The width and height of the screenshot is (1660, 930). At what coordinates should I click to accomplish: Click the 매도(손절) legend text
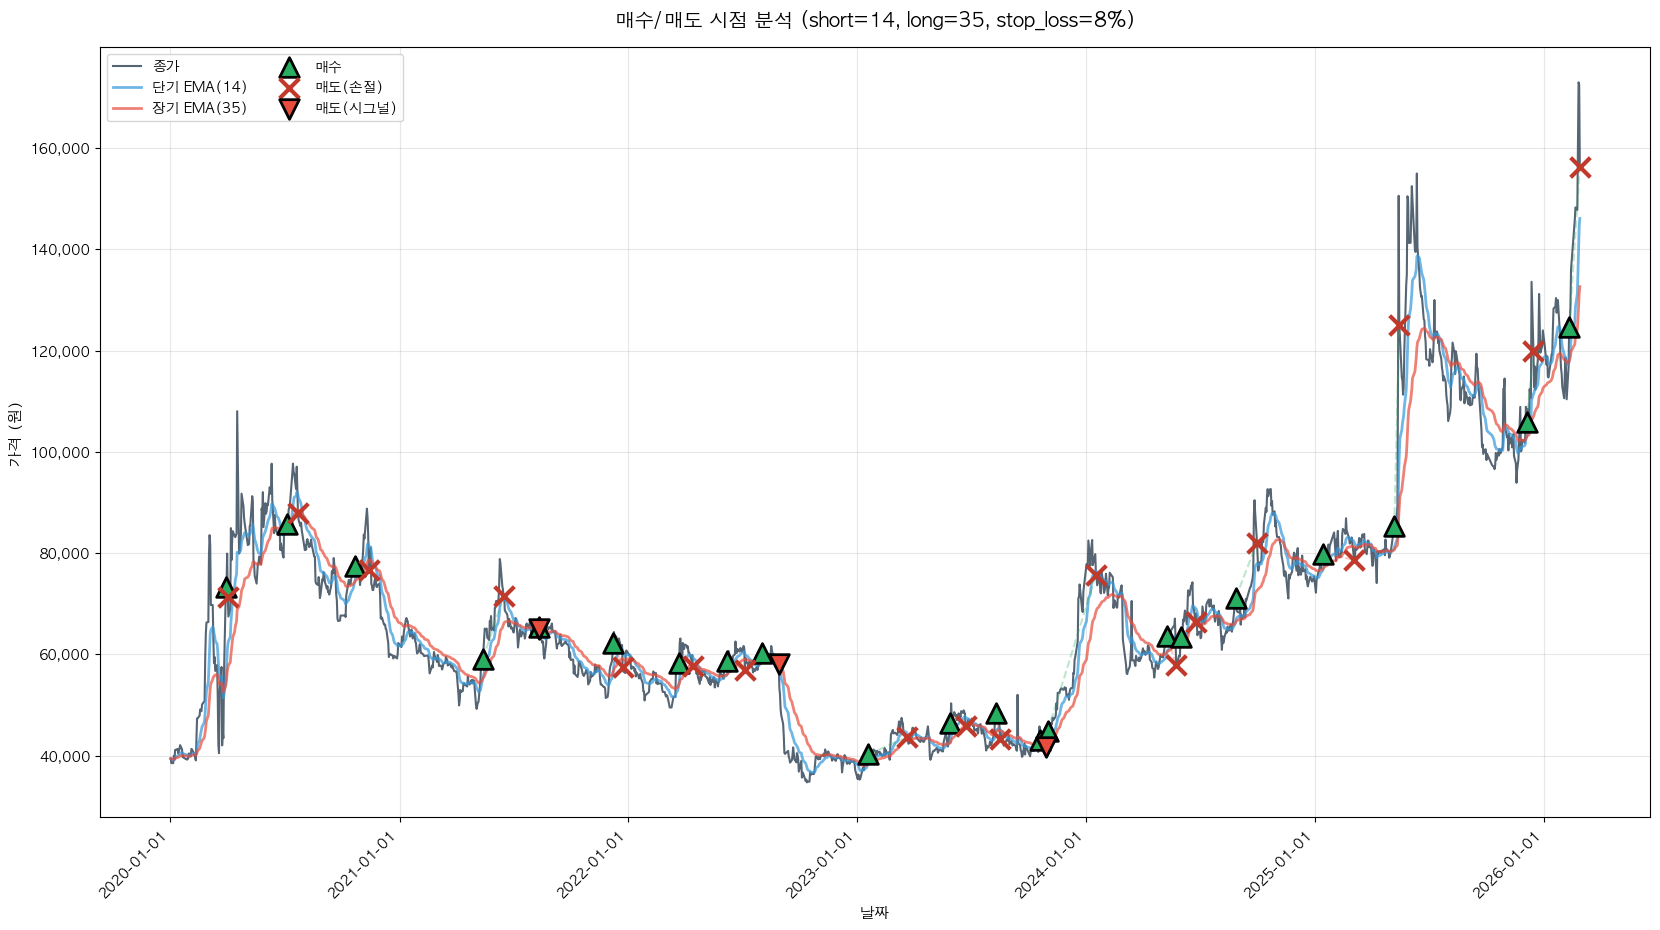pos(349,88)
